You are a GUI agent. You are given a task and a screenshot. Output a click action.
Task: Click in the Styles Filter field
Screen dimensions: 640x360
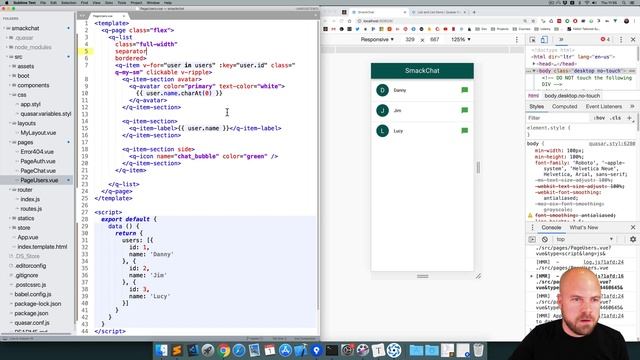click(558, 118)
